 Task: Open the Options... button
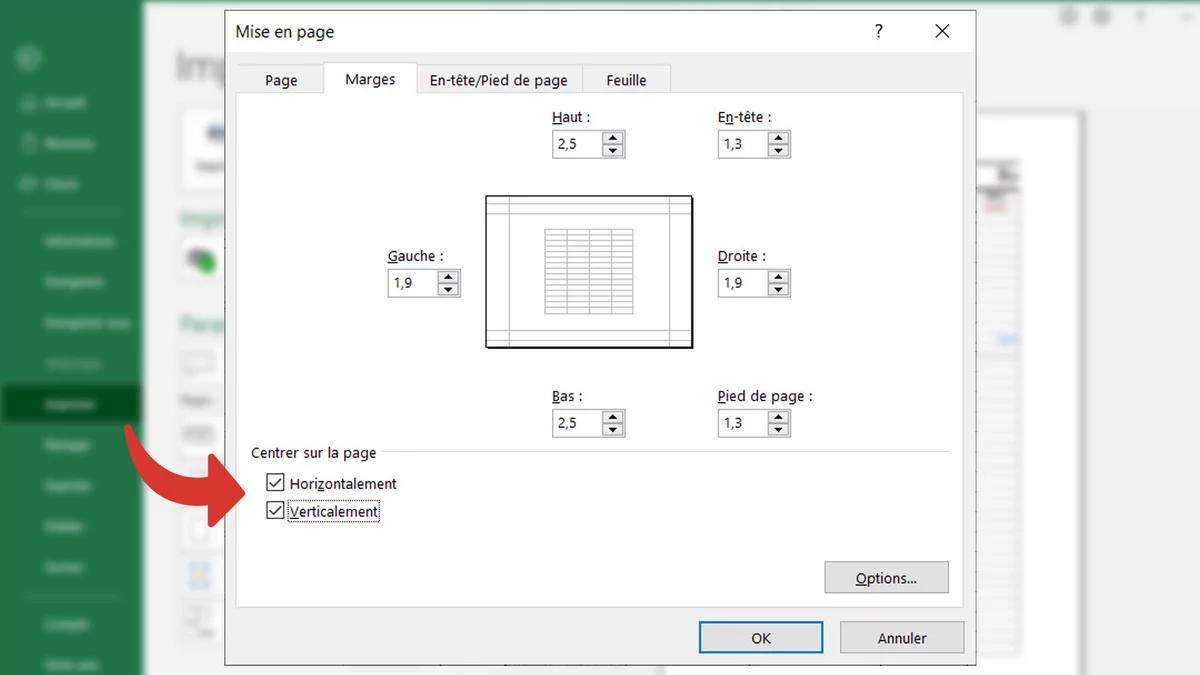[x=886, y=578]
